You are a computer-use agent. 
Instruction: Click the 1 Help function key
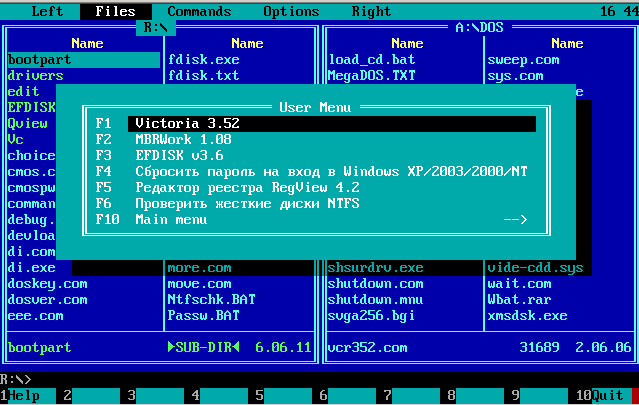click(28, 395)
